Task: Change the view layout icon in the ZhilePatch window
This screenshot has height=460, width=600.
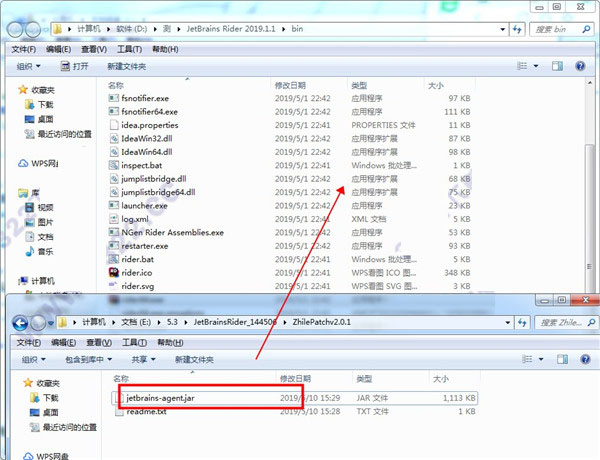Action: 527,359
